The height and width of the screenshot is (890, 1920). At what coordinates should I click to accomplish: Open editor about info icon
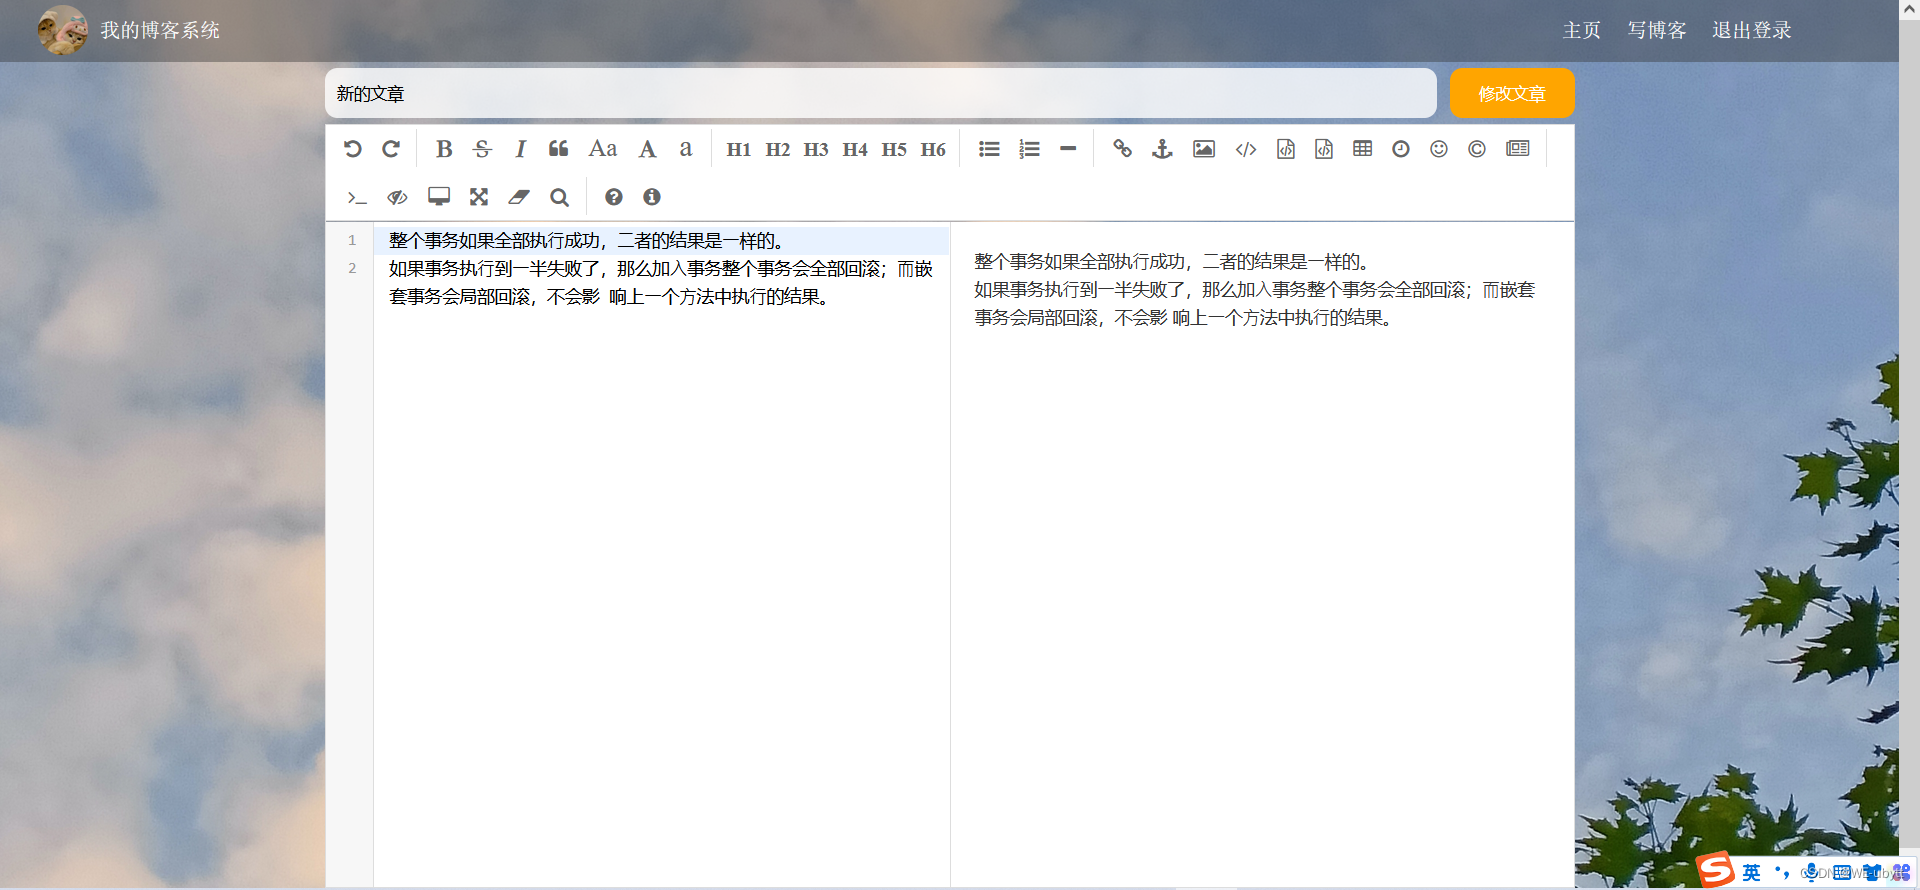652,197
